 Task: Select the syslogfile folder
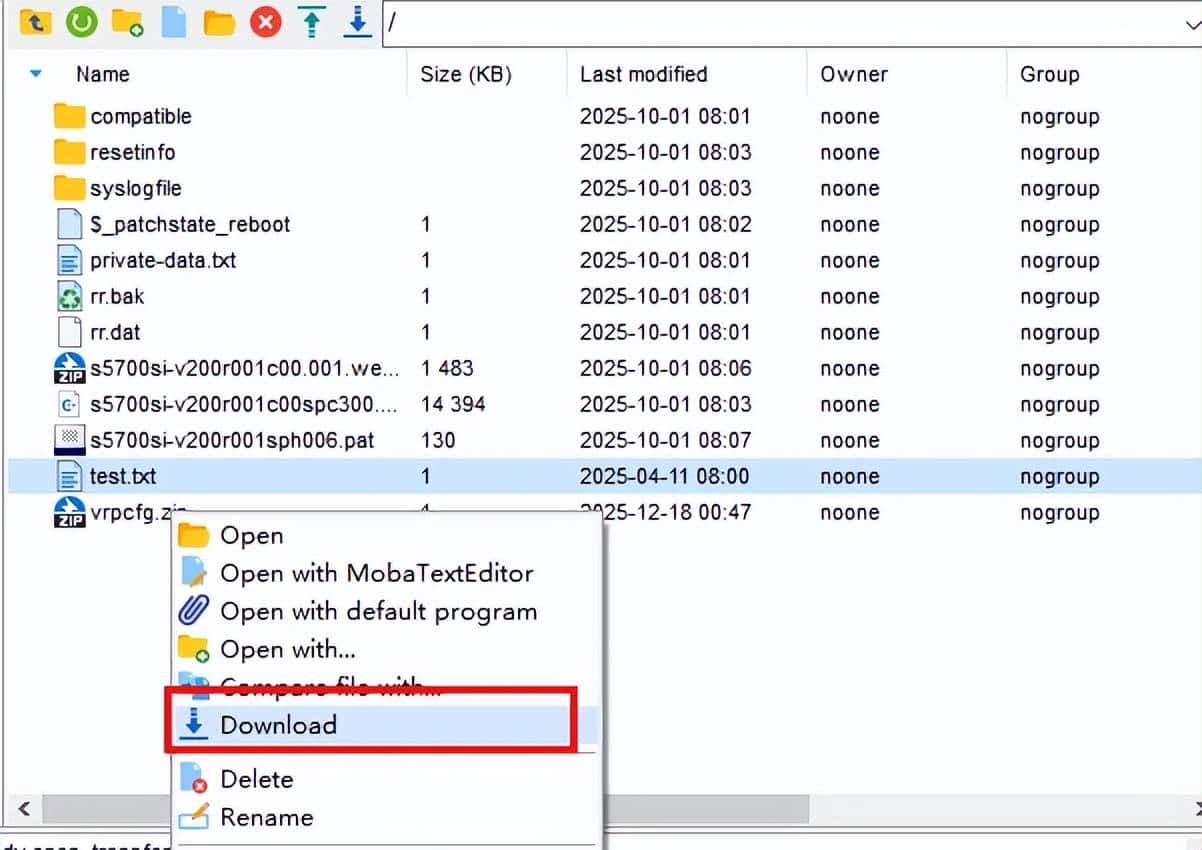135,188
